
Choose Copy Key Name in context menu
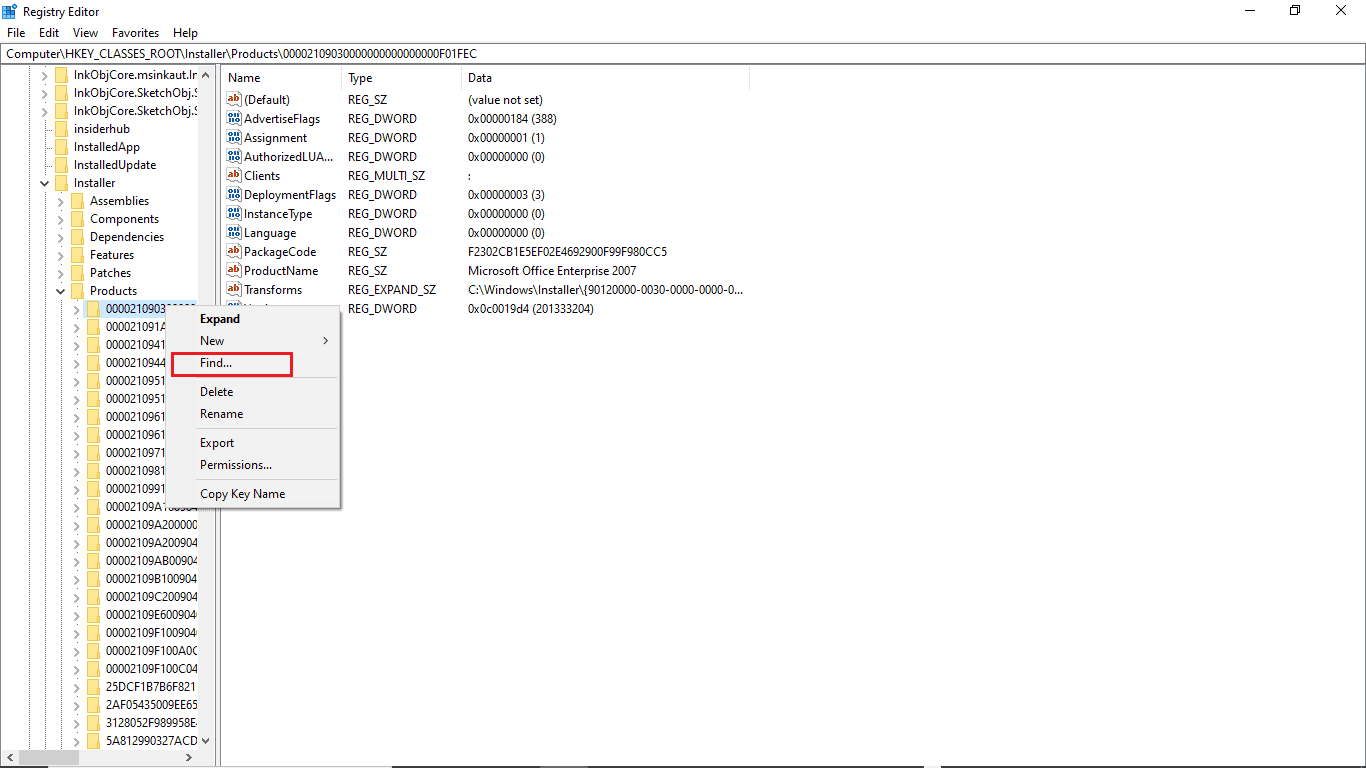click(253, 494)
